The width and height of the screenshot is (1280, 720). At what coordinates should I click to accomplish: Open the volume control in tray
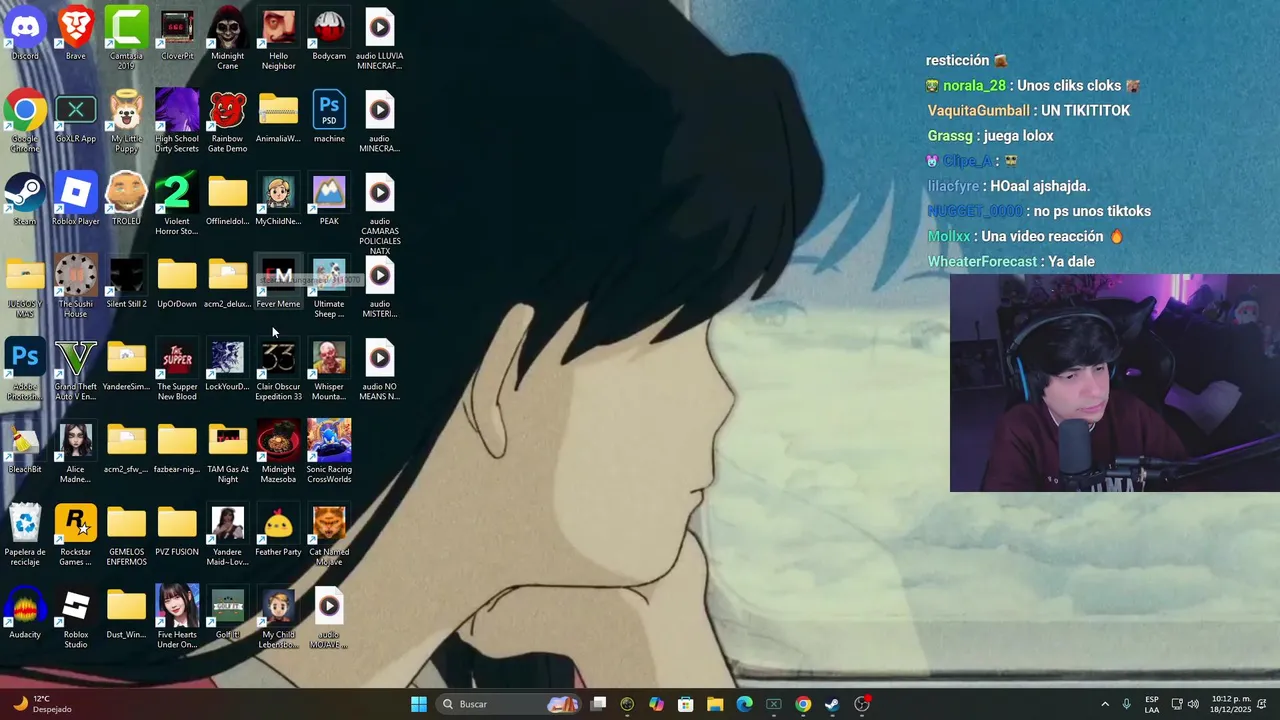(1193, 704)
